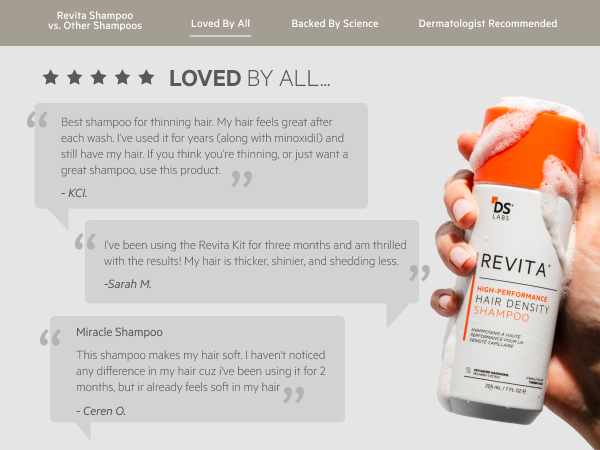600x450 pixels.
Task: Click the Sarah M. review text
Action: point(255,253)
